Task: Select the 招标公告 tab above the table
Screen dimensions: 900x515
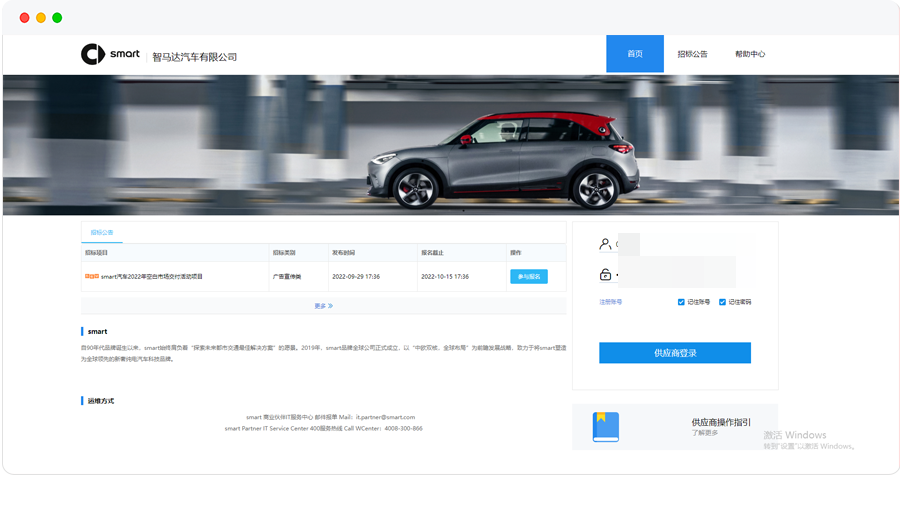Action: point(102,233)
